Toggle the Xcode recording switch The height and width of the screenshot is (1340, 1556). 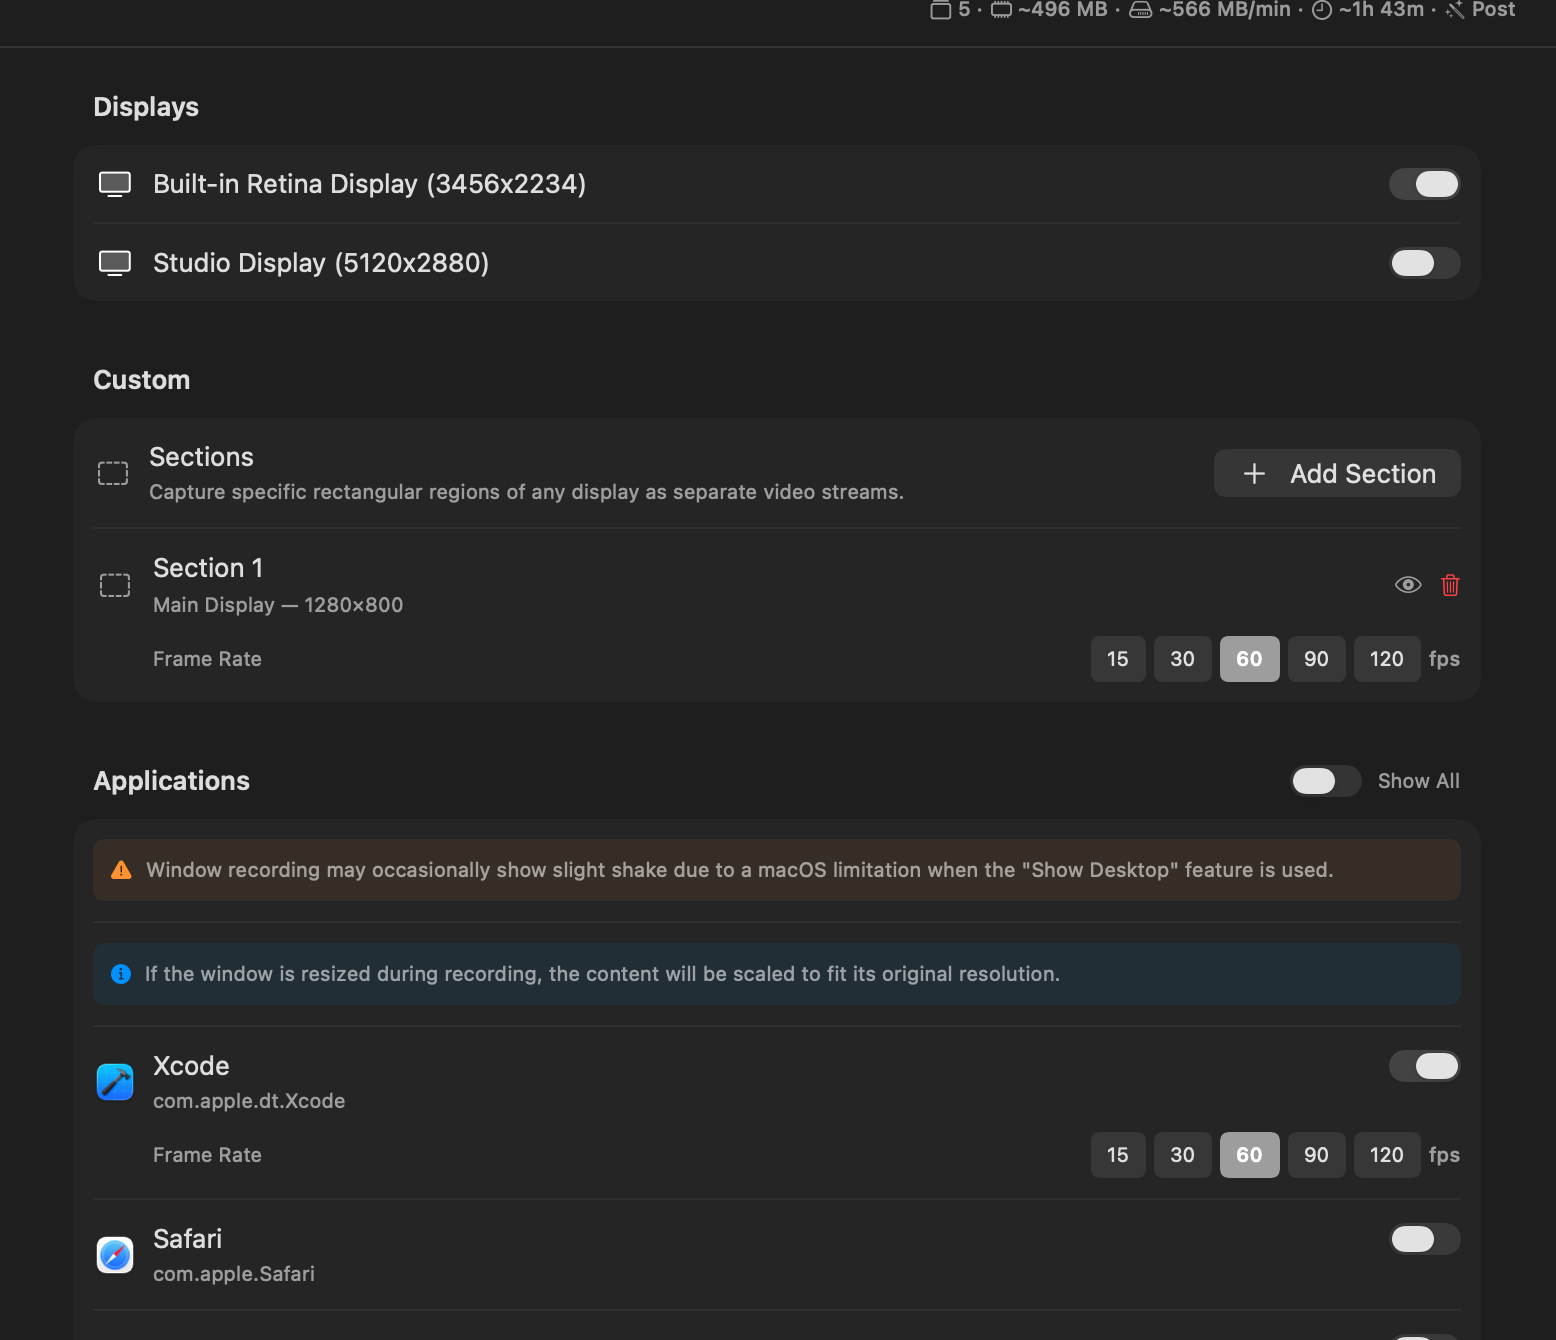1424,1066
